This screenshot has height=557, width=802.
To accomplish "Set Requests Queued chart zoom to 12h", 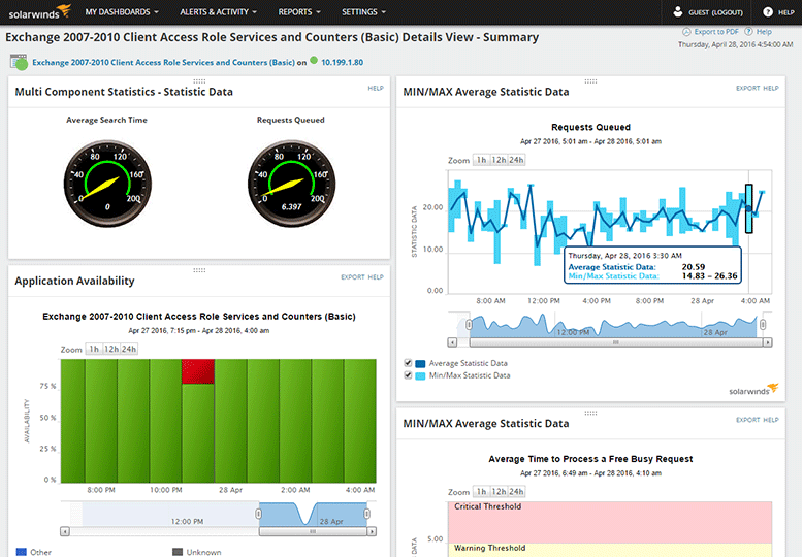I will pos(499,160).
